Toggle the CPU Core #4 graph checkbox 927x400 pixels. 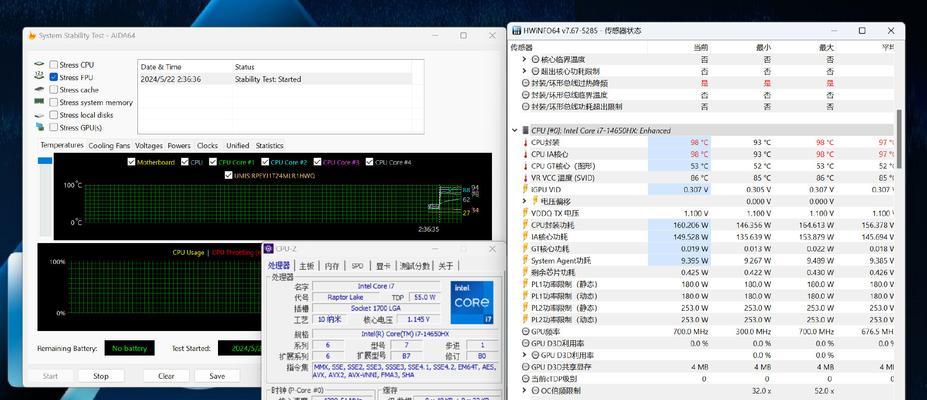click(x=369, y=162)
